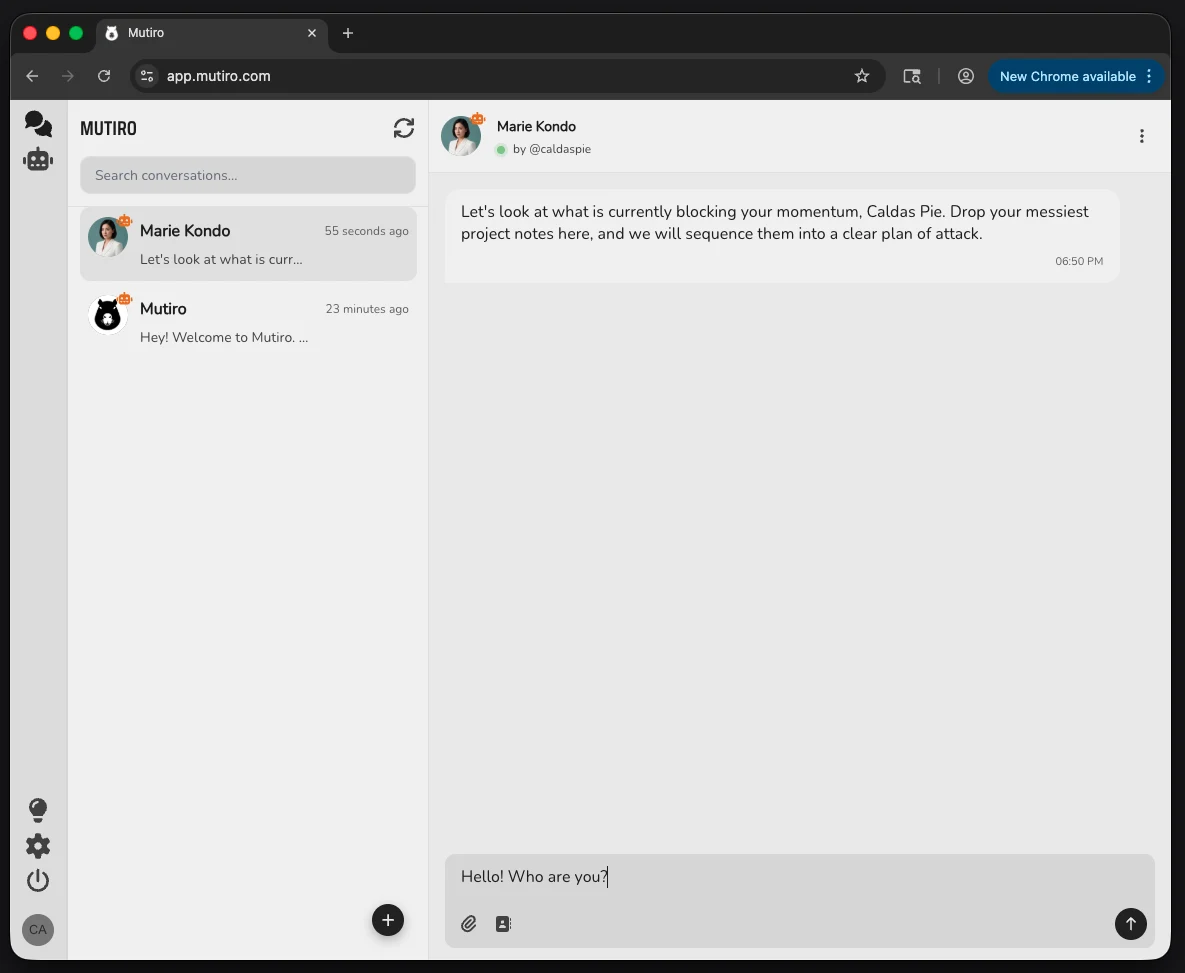Close the Mutiro browser tab
This screenshot has width=1185, height=973.
click(x=311, y=33)
